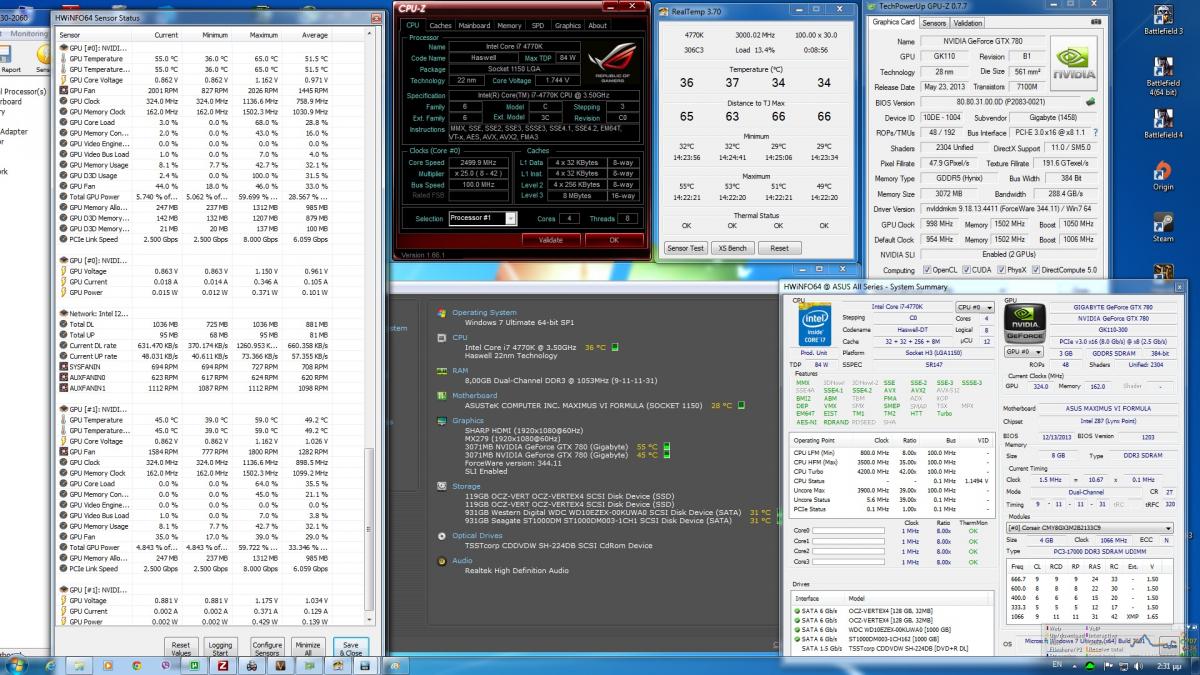
Task: Click the Reset button in RealTemp
Action: click(x=779, y=248)
